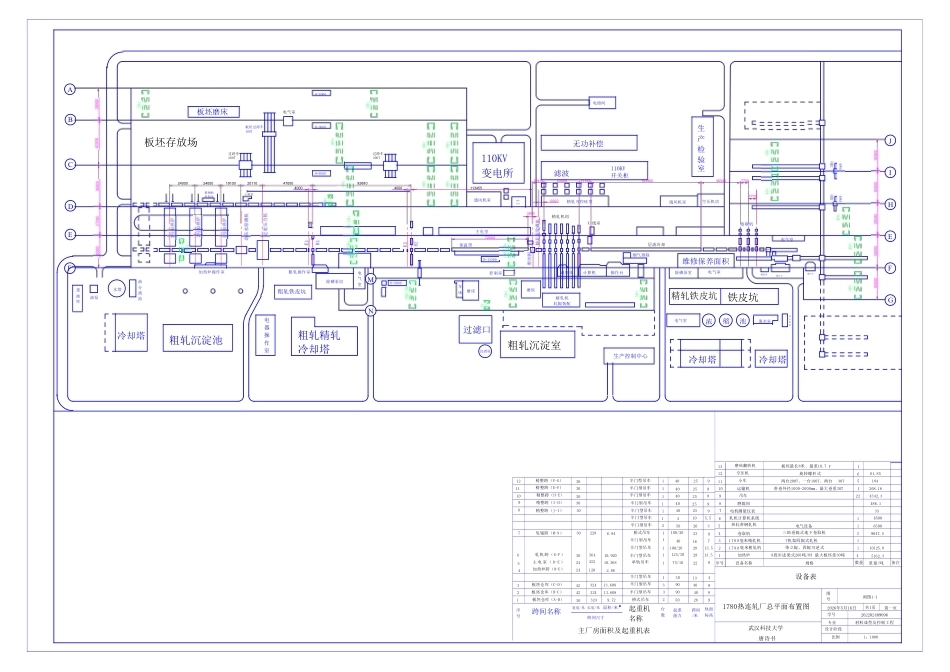
Task: Select the 1780热连轧厂总平面布置图 title cell
Action: pyautogui.click(x=766, y=607)
